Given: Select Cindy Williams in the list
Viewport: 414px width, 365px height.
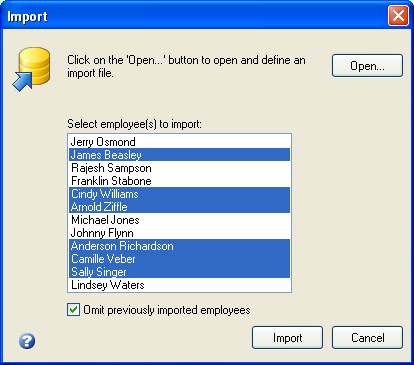Looking at the screenshot, I should tap(179, 194).
